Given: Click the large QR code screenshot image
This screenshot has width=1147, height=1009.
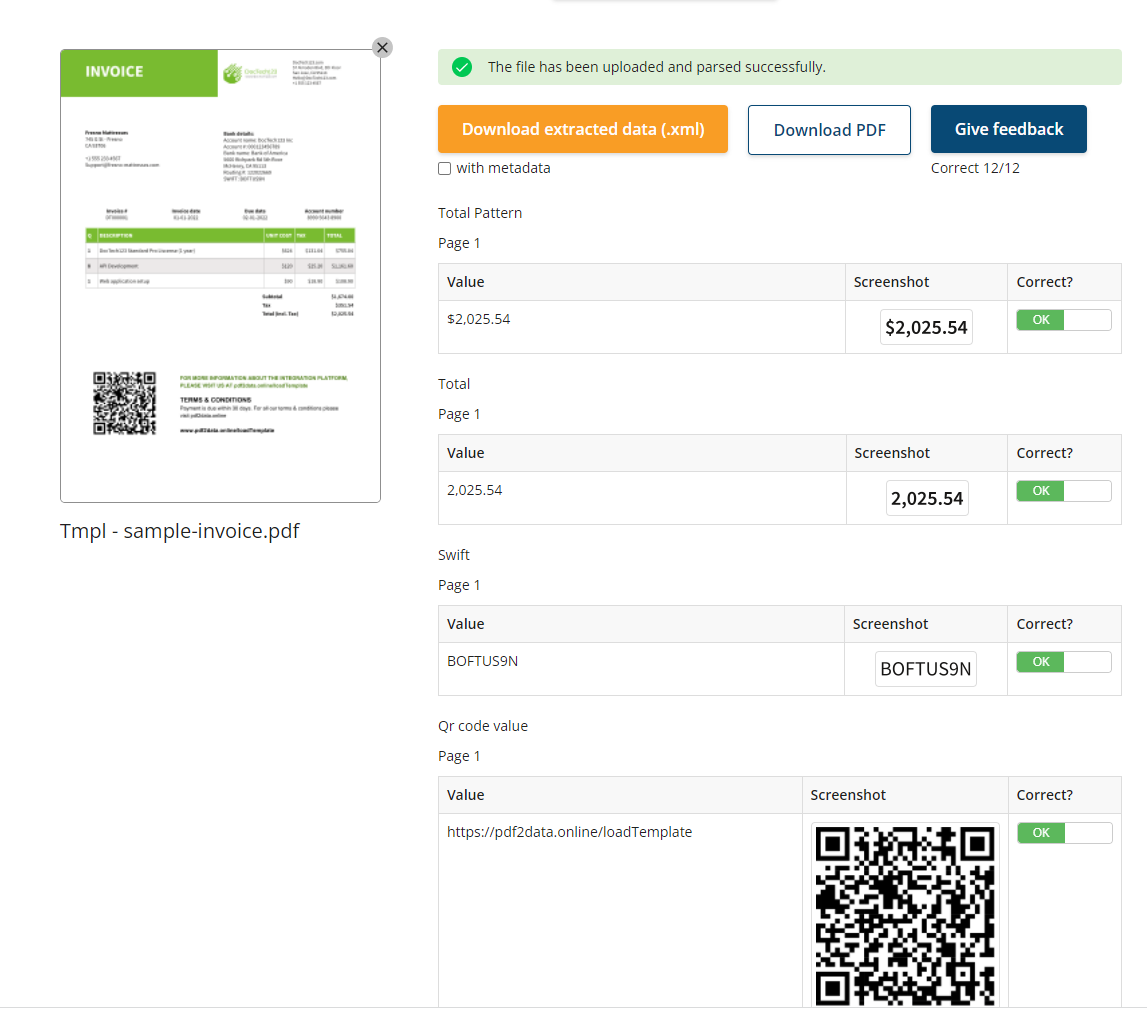Looking at the screenshot, I should click(x=905, y=912).
